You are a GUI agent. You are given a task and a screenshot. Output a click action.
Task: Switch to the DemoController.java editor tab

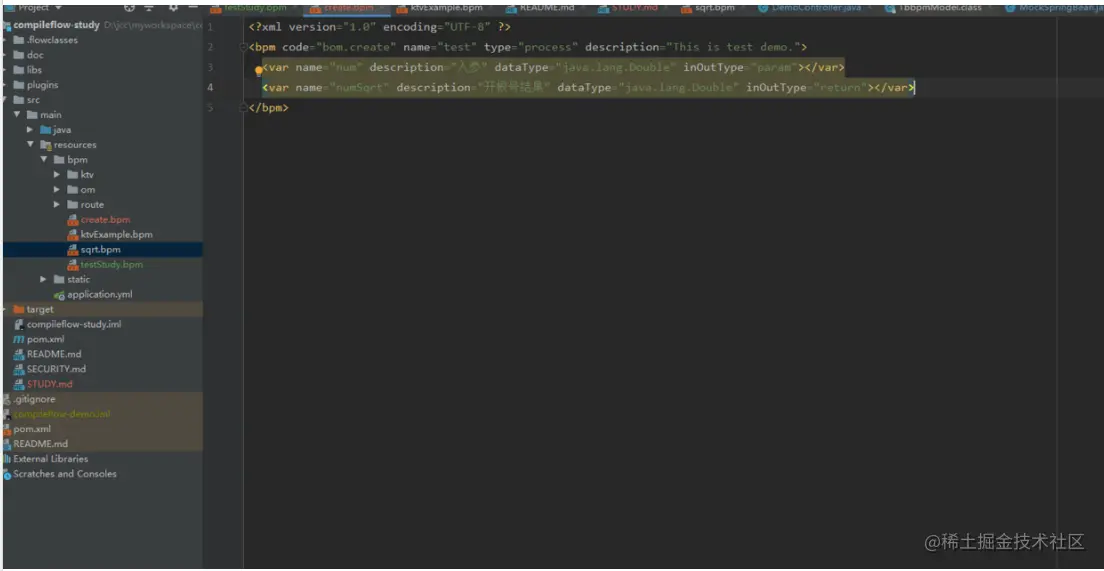coord(815,8)
